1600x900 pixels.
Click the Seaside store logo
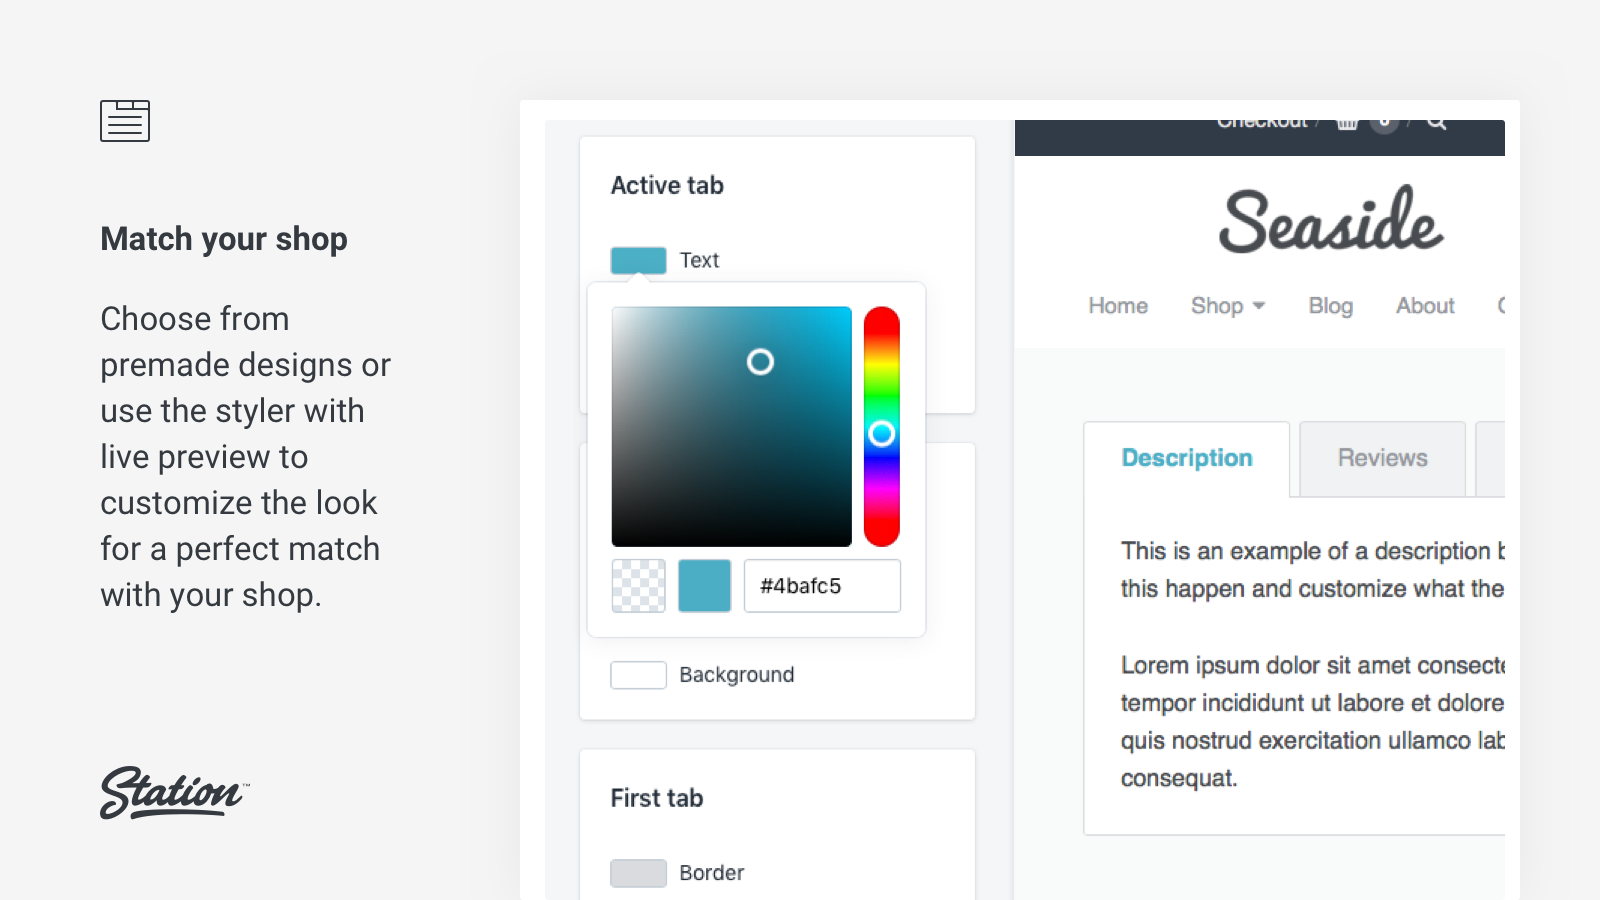pyautogui.click(x=1328, y=223)
